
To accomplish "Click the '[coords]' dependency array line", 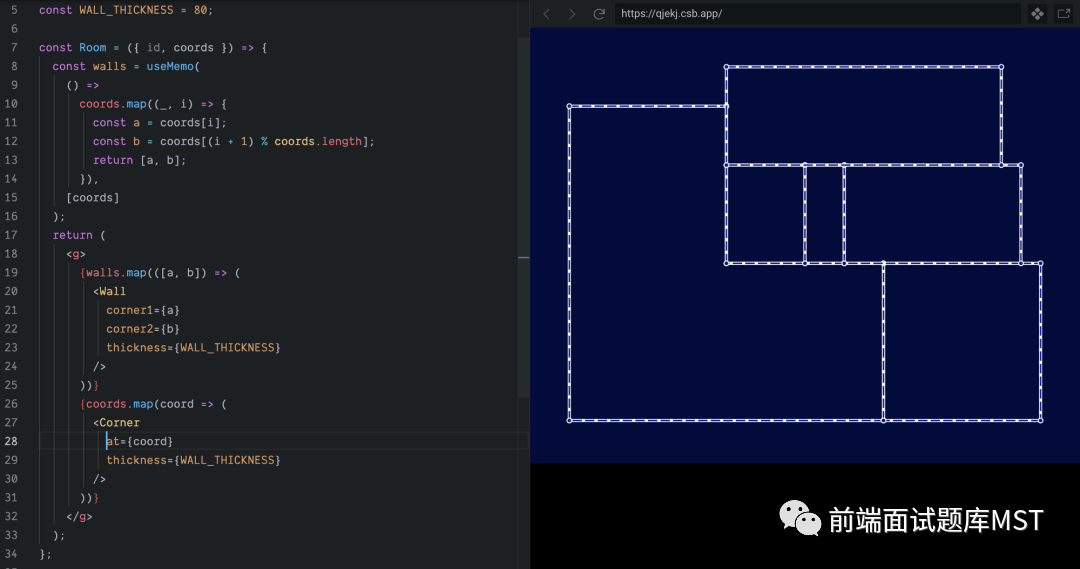I will pyautogui.click(x=93, y=198).
